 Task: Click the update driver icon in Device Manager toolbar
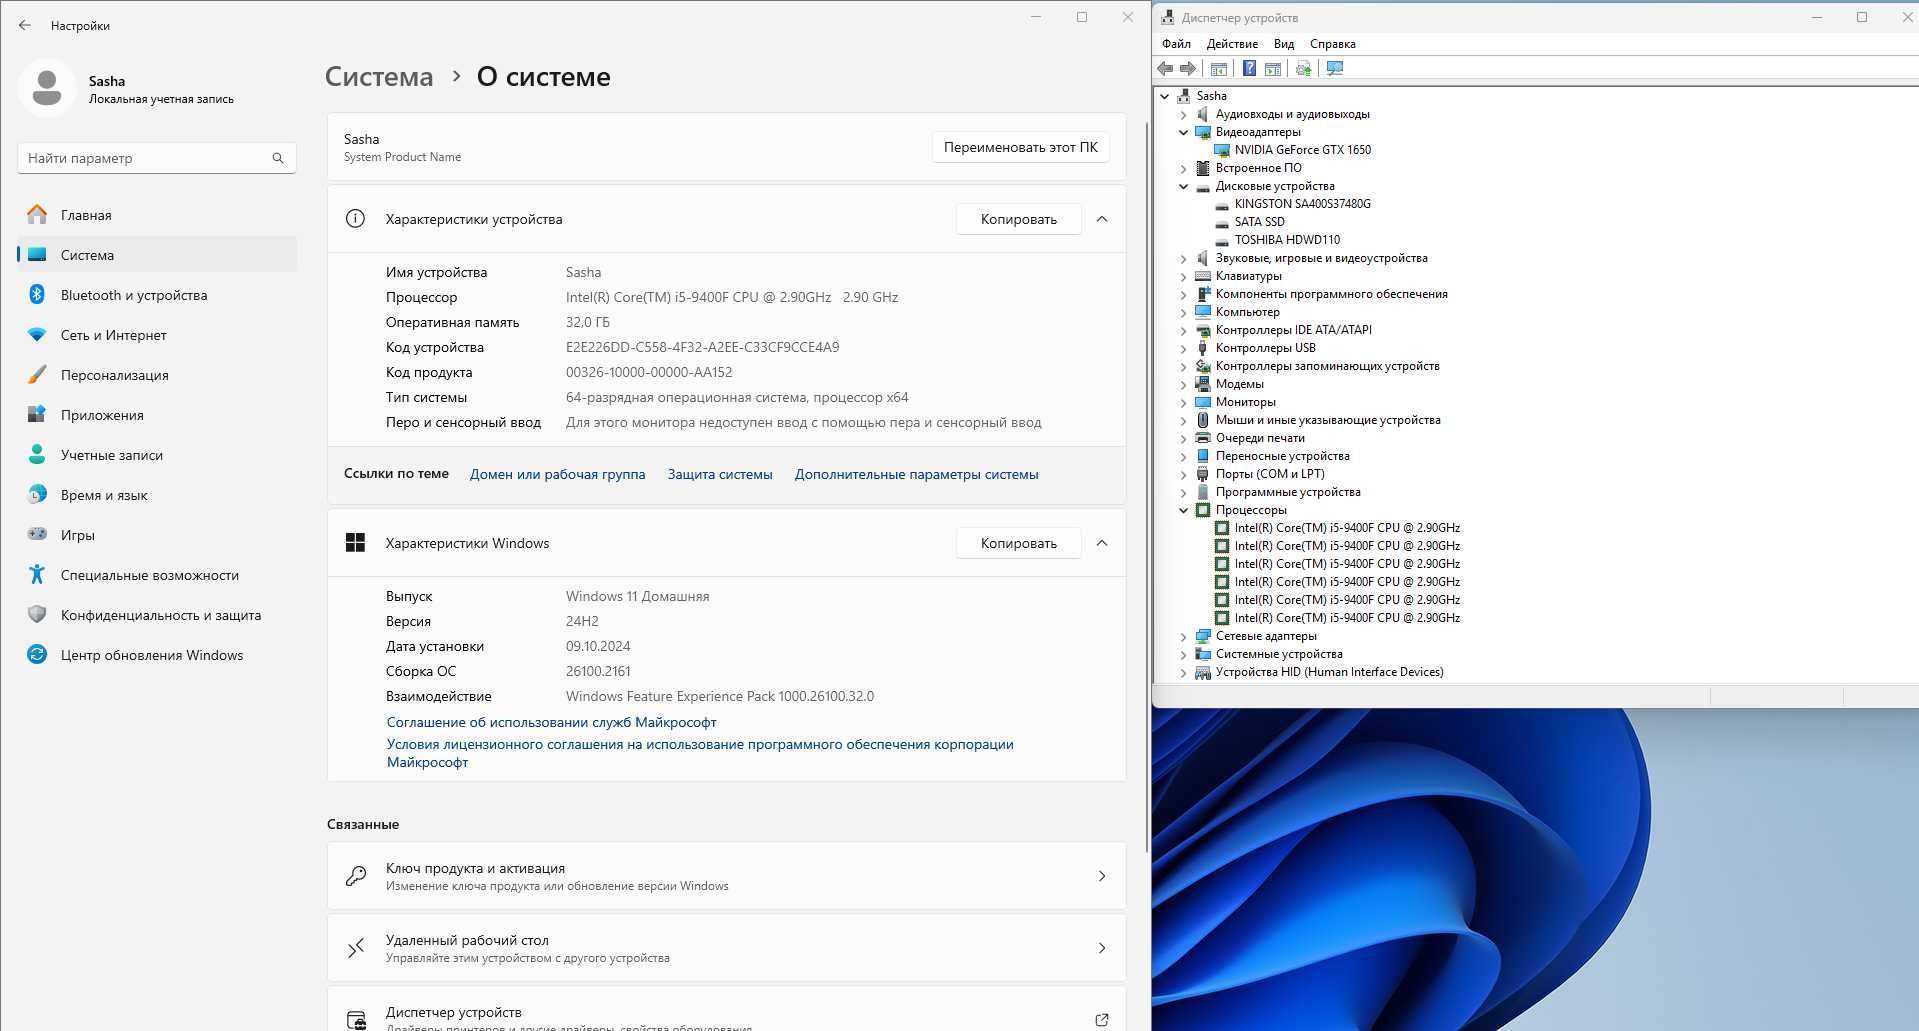(x=1303, y=68)
